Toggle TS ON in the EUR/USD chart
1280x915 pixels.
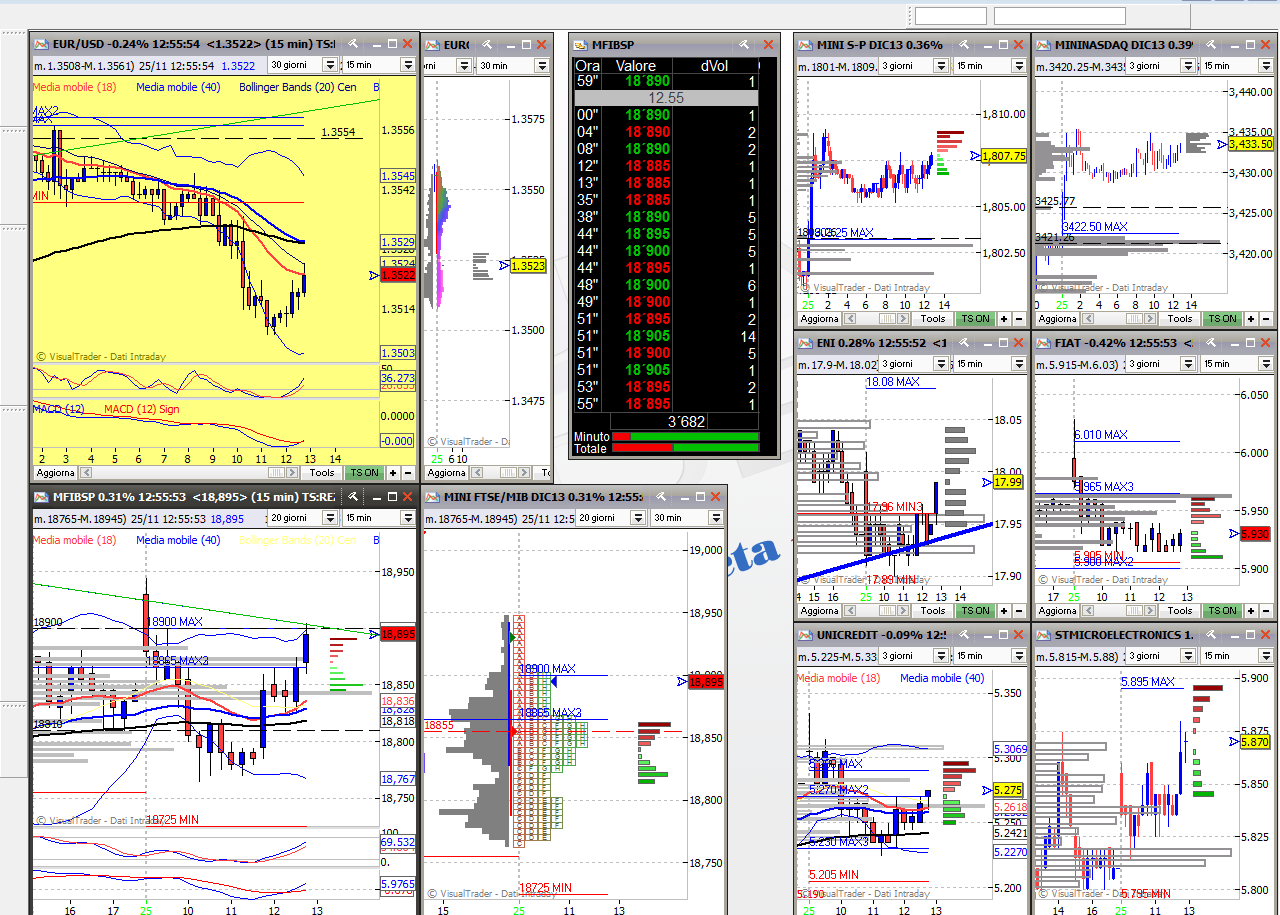tap(364, 473)
